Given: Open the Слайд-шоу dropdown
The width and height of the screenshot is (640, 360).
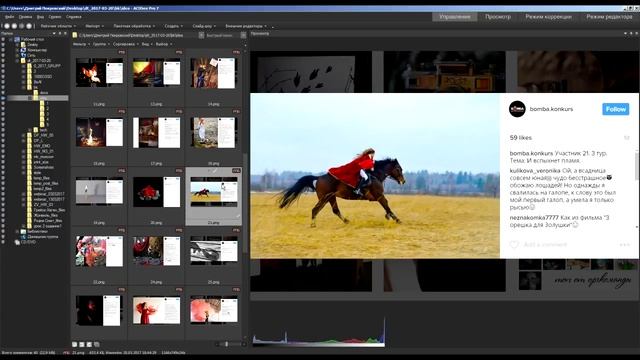Looking at the screenshot, I should point(204,26).
